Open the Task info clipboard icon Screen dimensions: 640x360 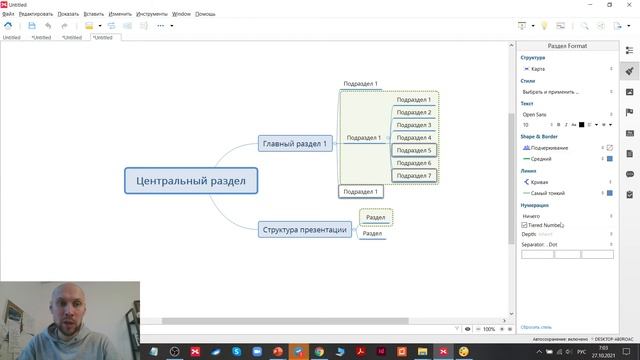[x=629, y=195]
